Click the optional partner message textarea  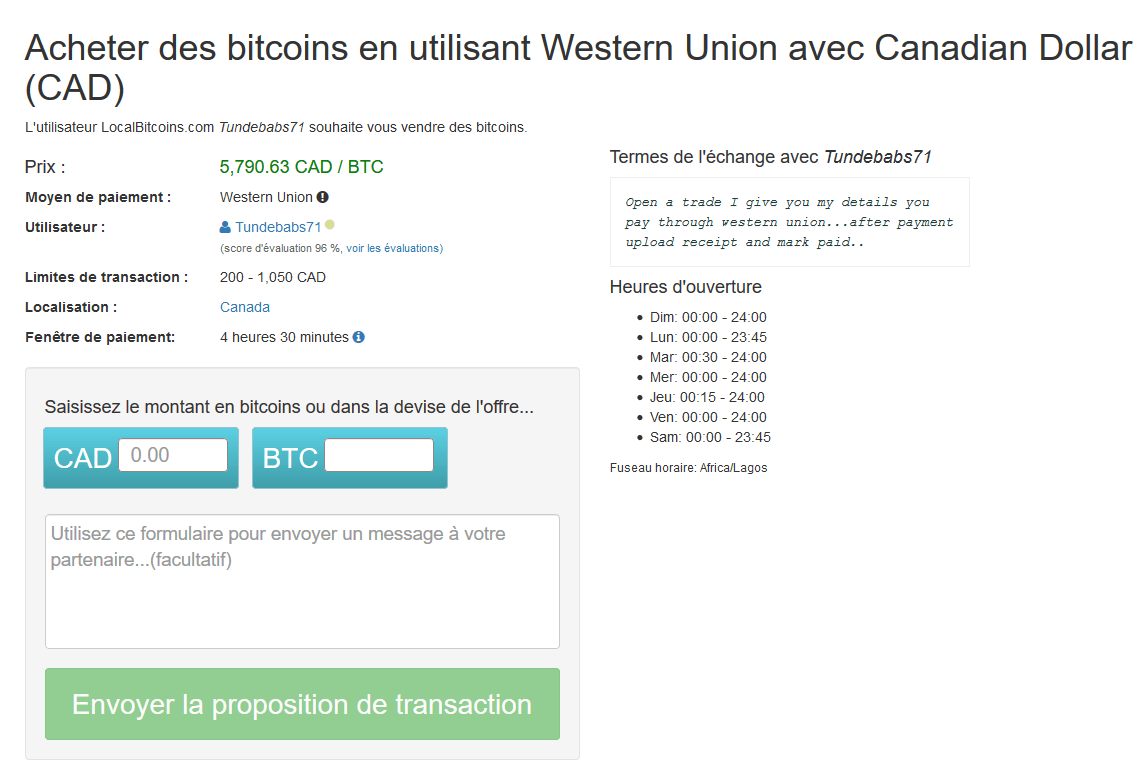[301, 581]
